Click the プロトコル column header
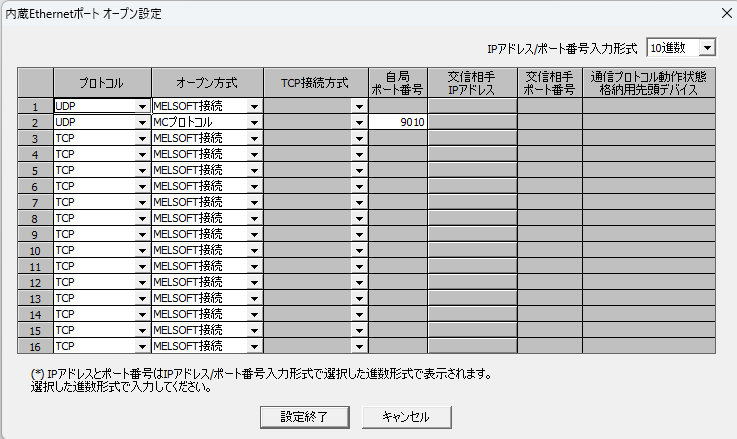This screenshot has height=439, width=737. click(102, 83)
